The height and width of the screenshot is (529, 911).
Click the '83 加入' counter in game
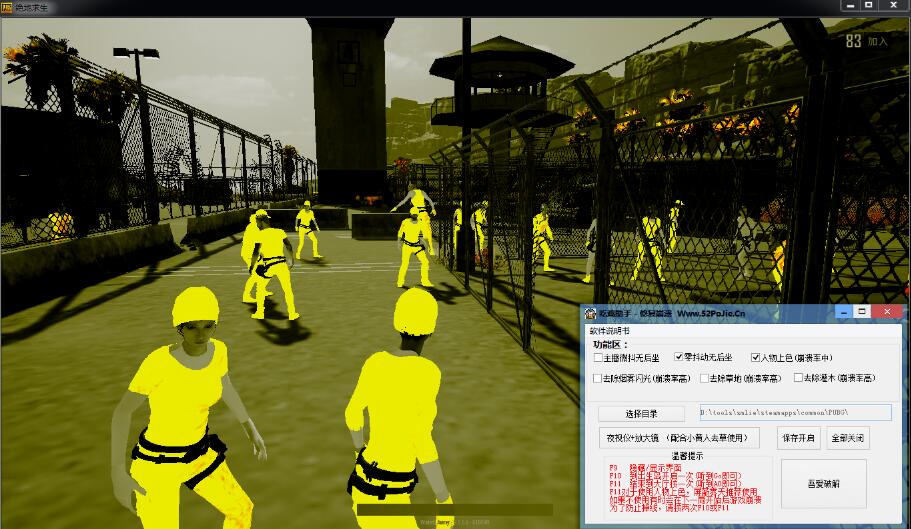tap(866, 41)
